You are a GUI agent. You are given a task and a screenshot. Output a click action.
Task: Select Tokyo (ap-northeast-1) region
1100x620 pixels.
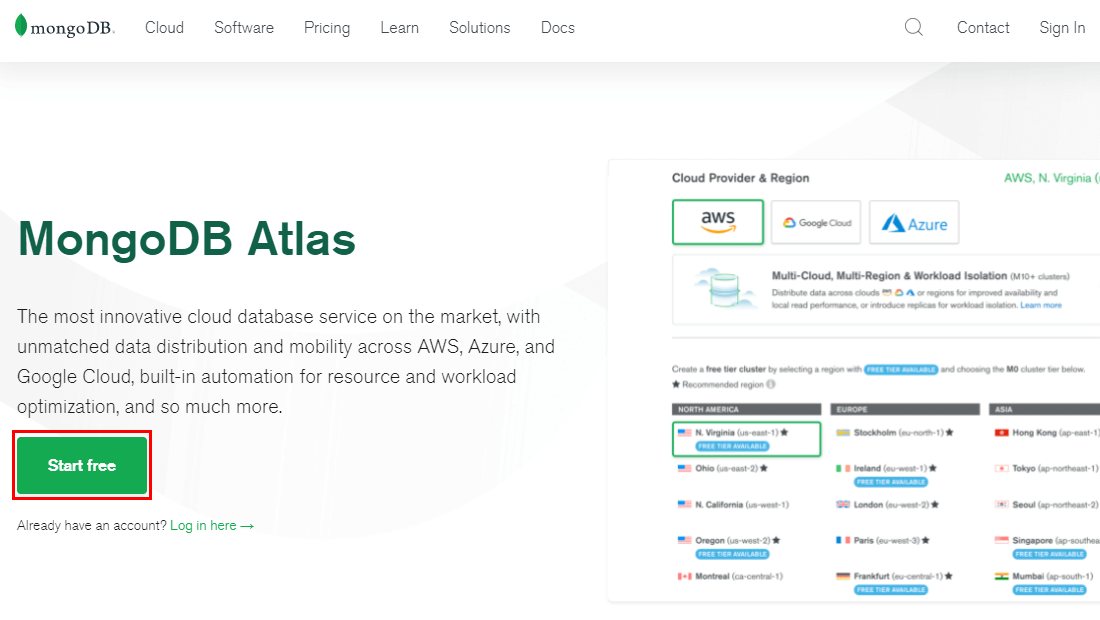point(1047,469)
